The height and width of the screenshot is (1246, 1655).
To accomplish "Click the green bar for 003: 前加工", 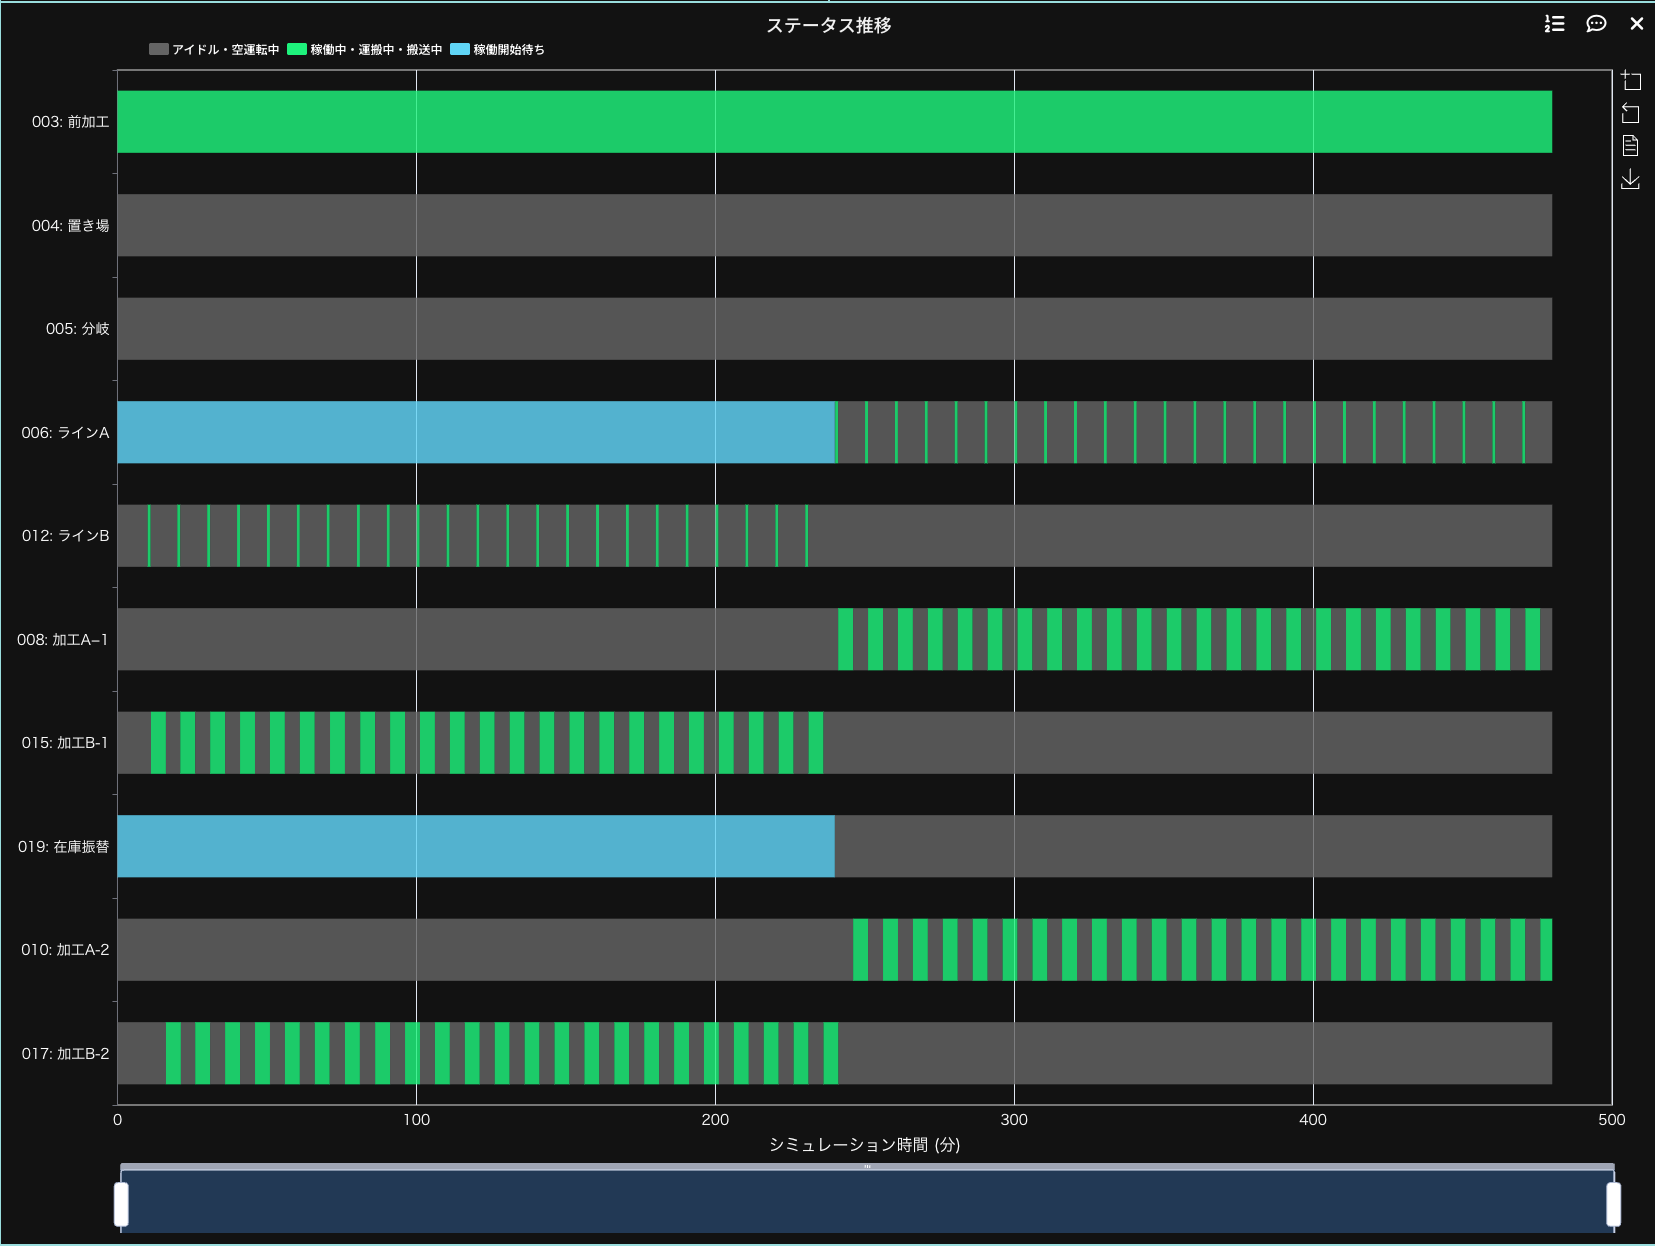I will pyautogui.click(x=834, y=122).
